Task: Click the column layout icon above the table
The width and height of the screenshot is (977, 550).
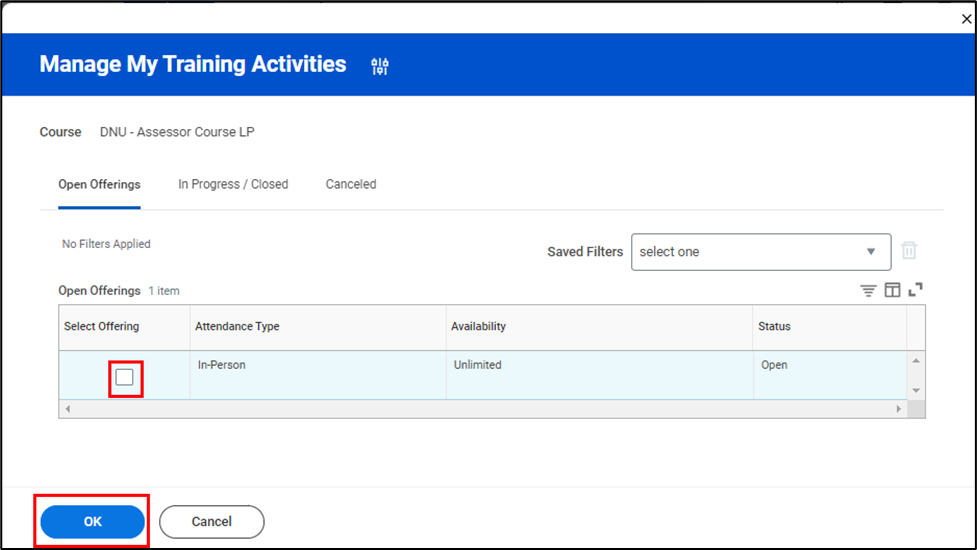Action: coord(892,291)
